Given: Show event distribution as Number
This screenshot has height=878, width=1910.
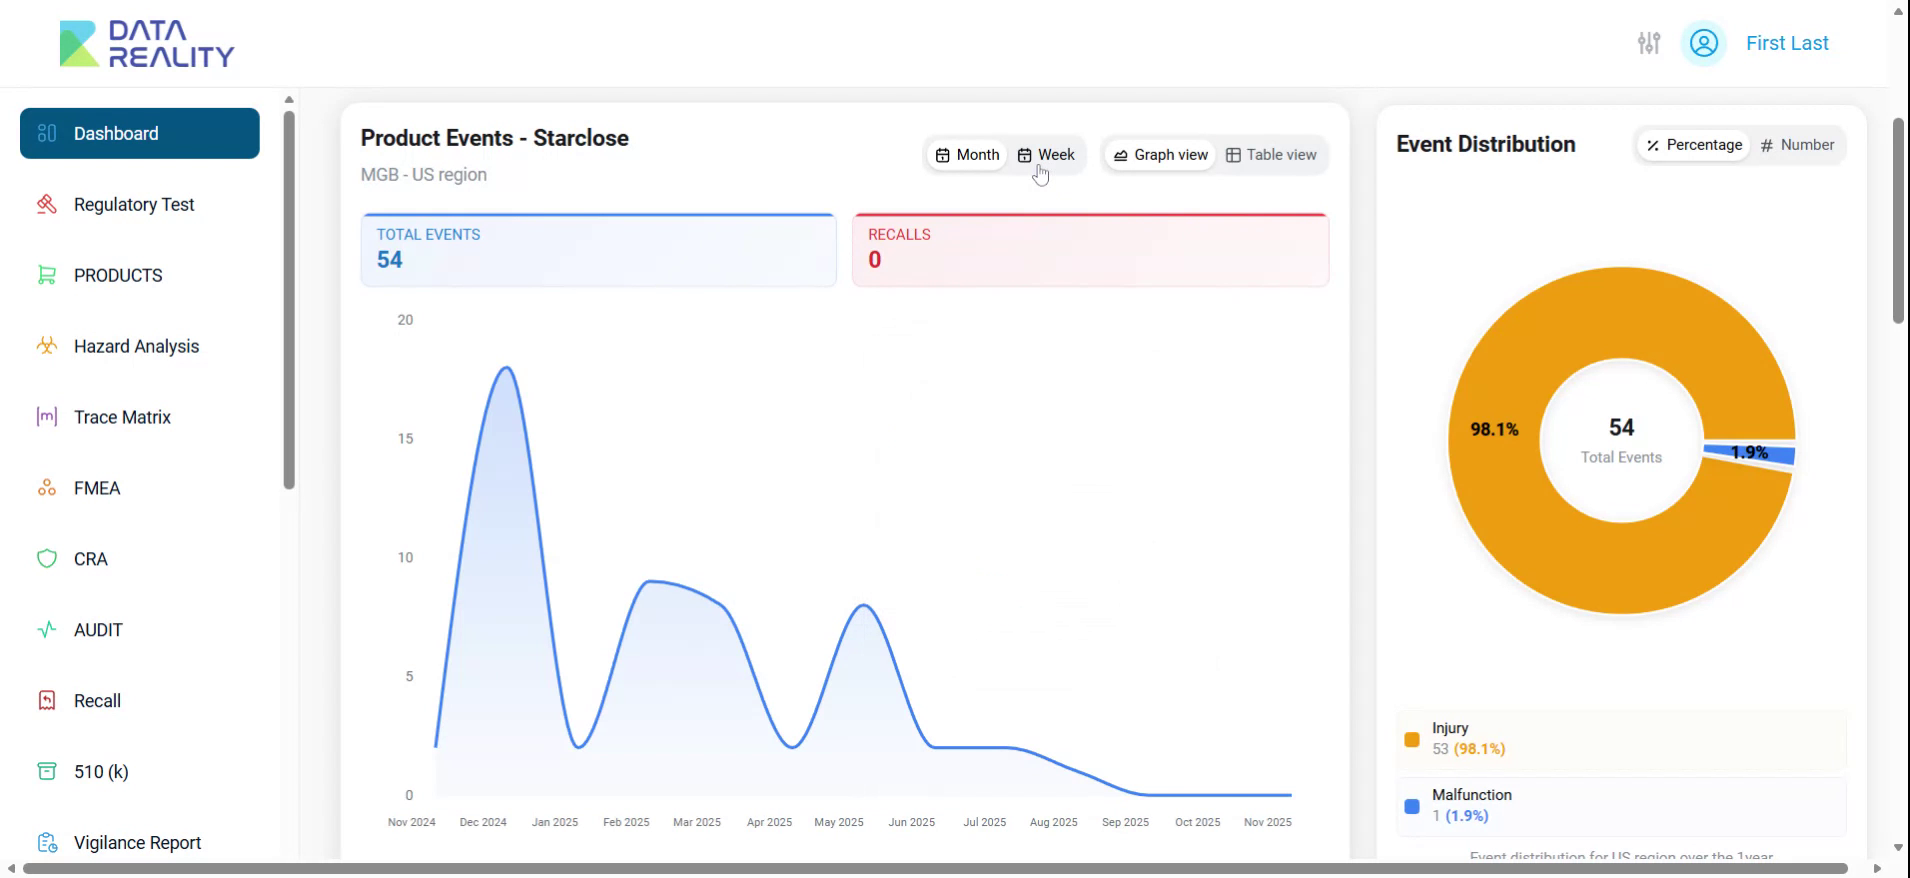Looking at the screenshot, I should (x=1797, y=145).
